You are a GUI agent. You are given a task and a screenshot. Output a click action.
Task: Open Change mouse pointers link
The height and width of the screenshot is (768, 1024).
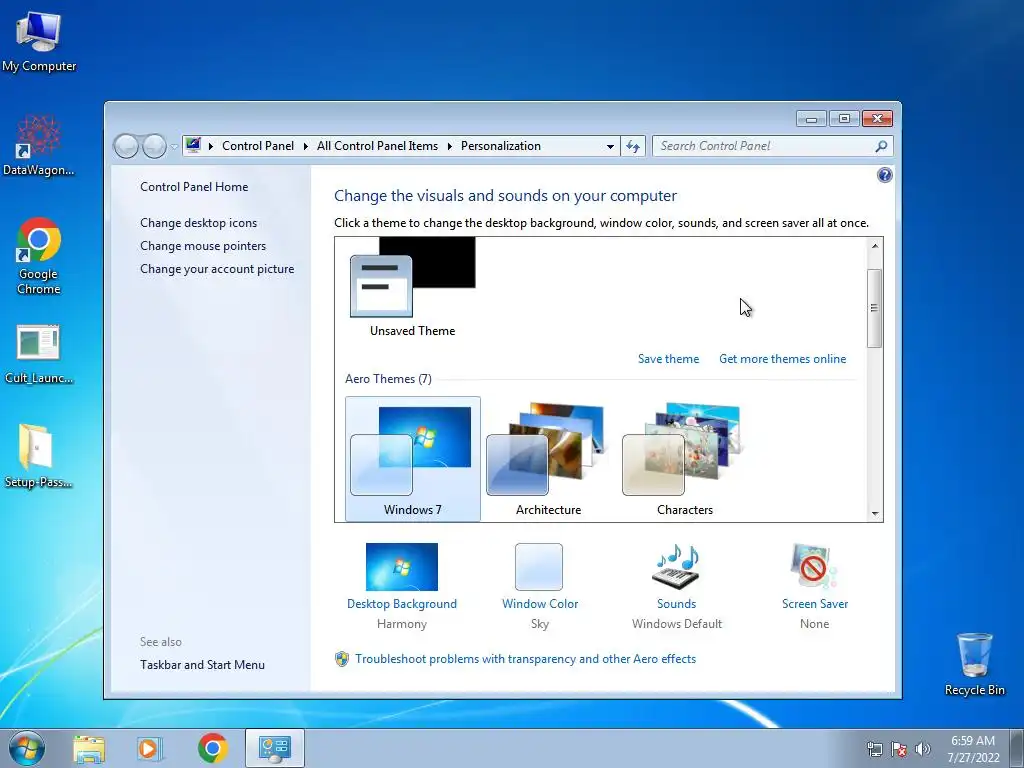tap(203, 246)
